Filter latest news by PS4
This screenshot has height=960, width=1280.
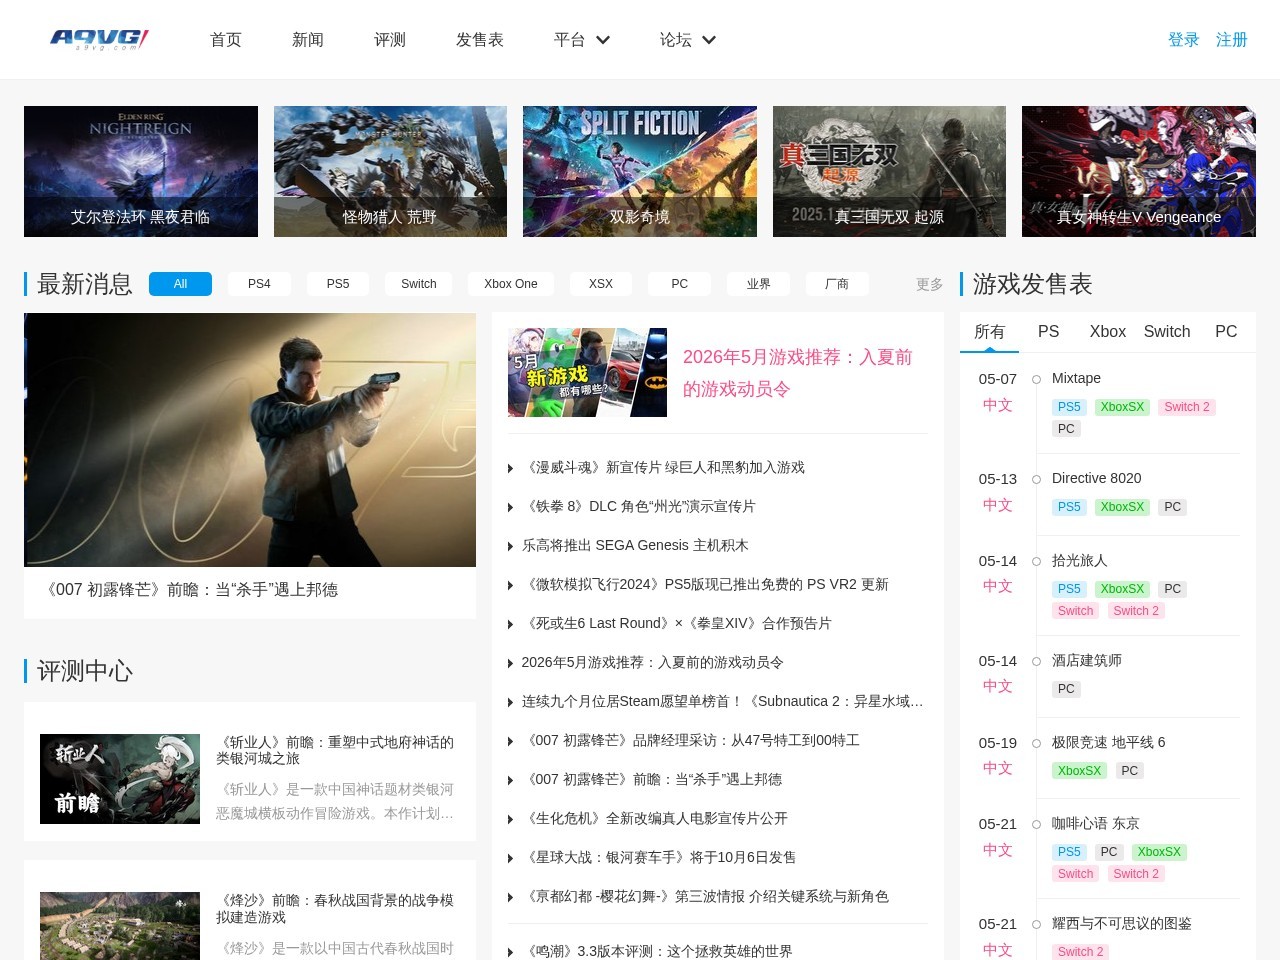click(259, 284)
